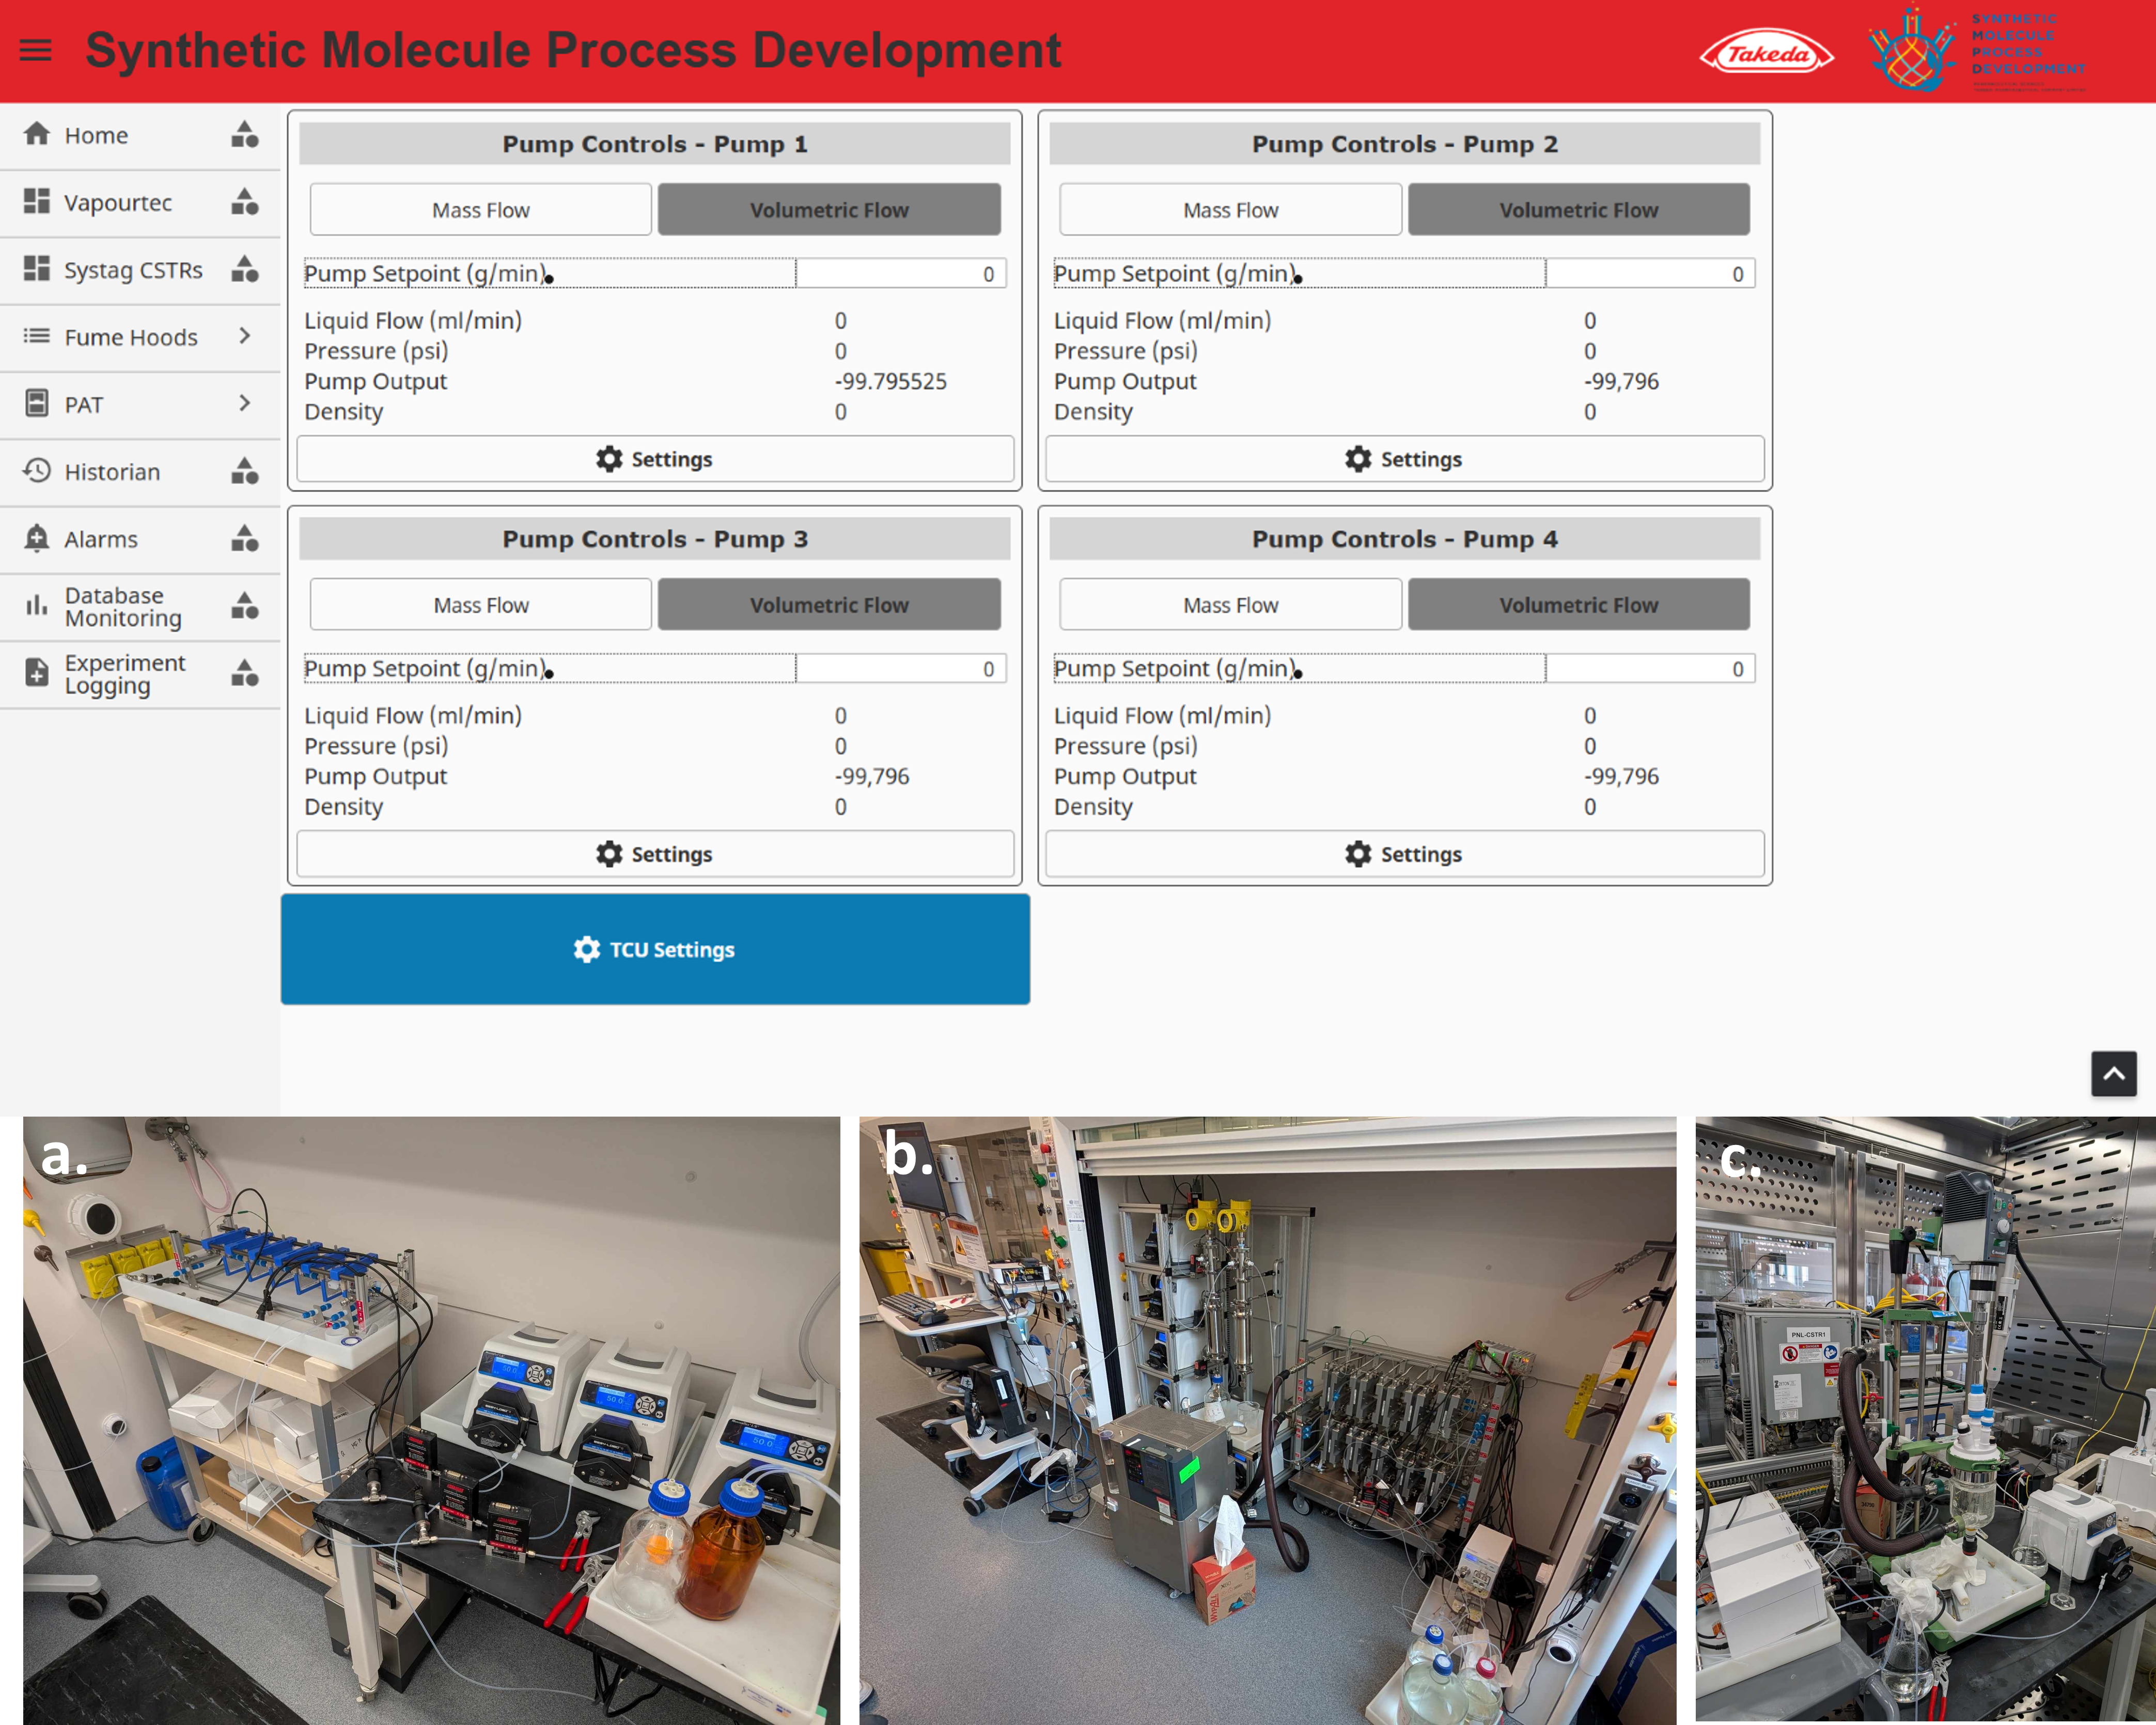The image size is (2156, 1725).
Task: Click the scroll-to-top arrow button
Action: click(2113, 1074)
